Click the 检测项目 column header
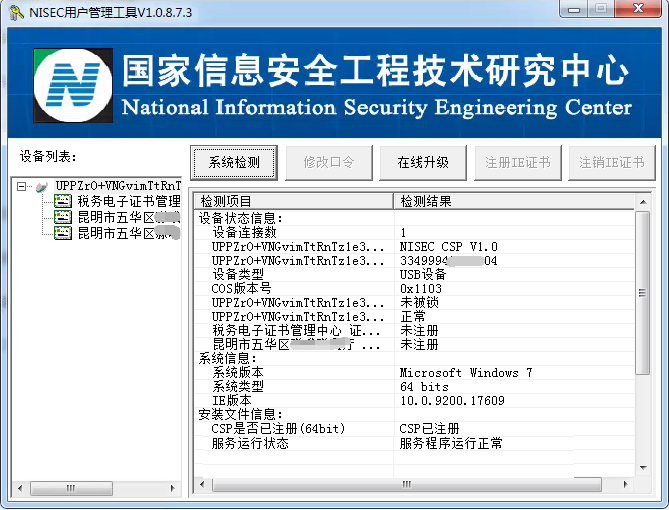 click(x=294, y=201)
